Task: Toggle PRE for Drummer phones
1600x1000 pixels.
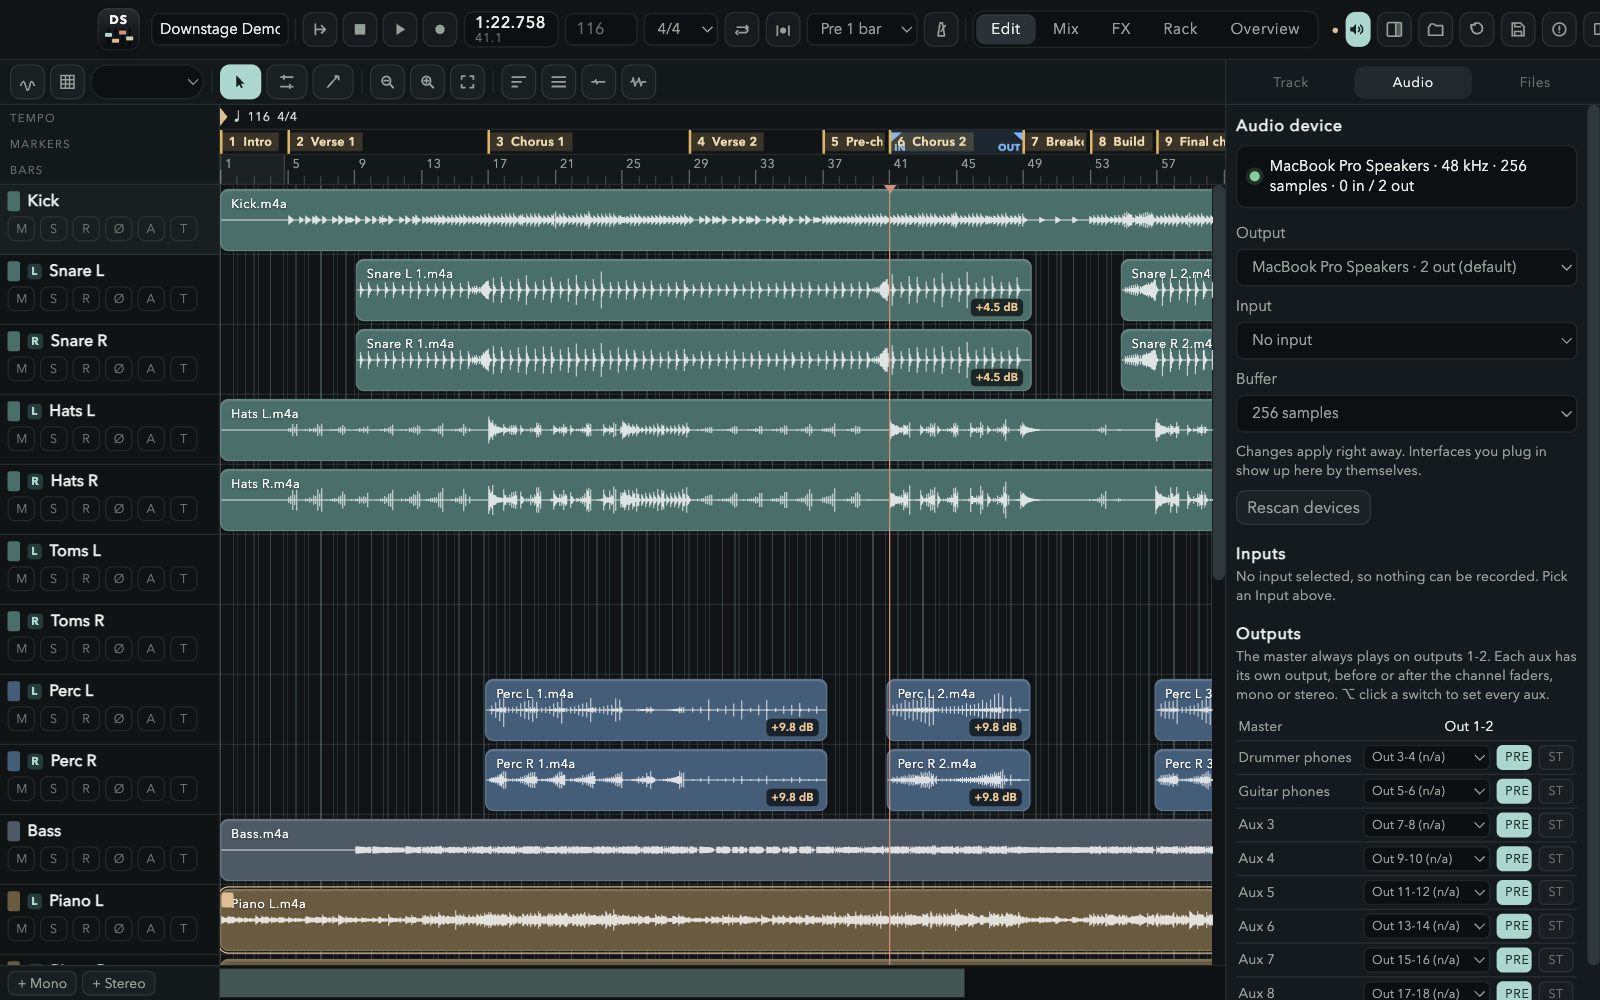Action: pyautogui.click(x=1516, y=757)
